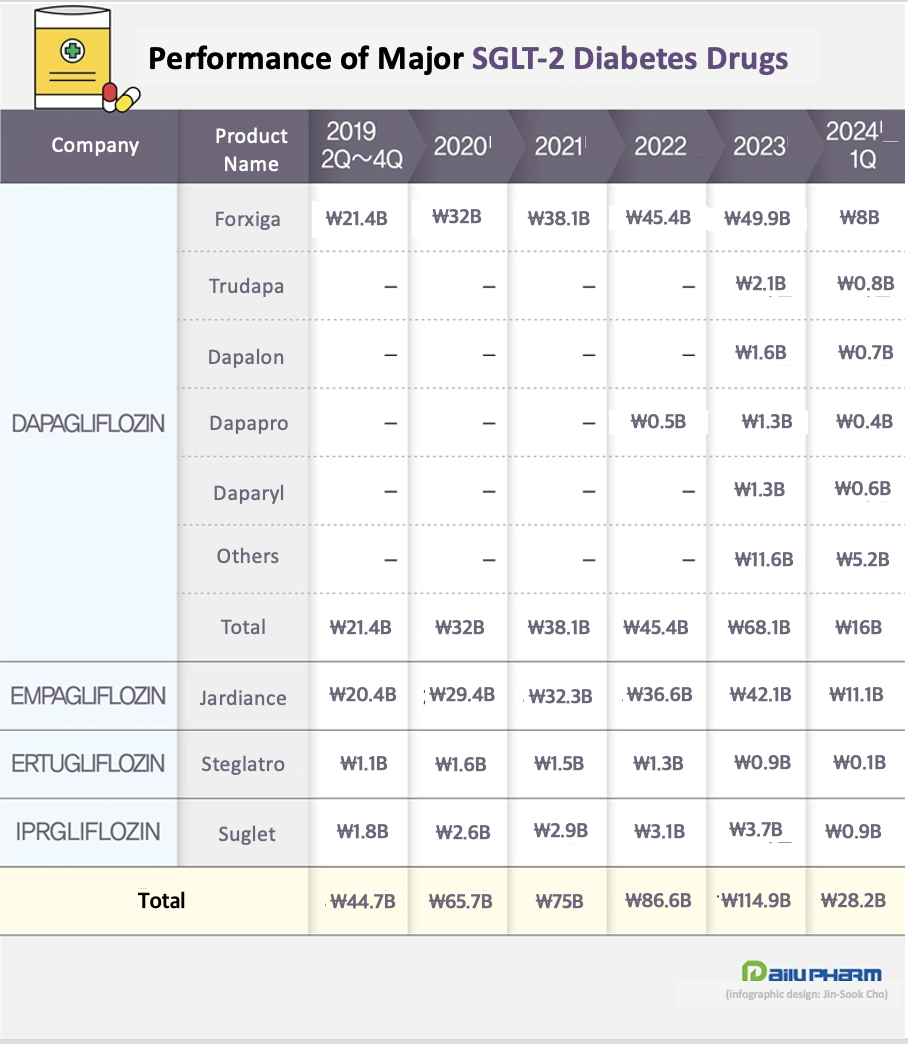Image resolution: width=908 pixels, height=1044 pixels.
Task: Click the Suglet product name
Action: point(246,834)
